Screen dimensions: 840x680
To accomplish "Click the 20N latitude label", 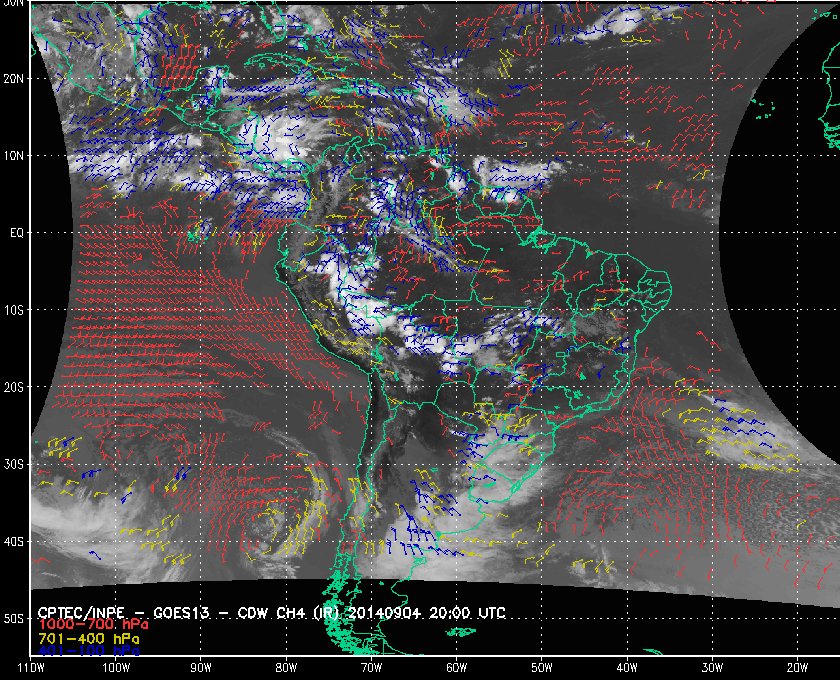I will (13, 78).
